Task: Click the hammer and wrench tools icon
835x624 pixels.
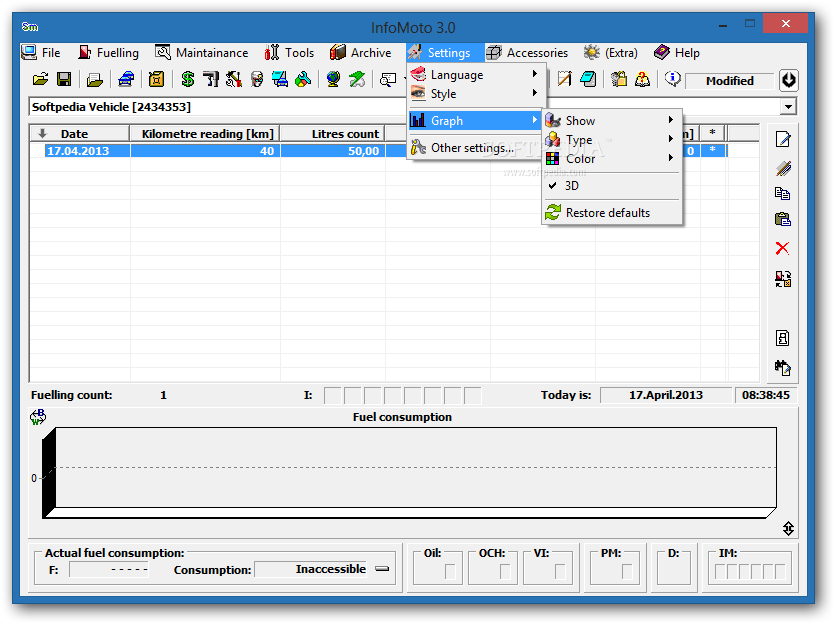Action: pos(234,80)
